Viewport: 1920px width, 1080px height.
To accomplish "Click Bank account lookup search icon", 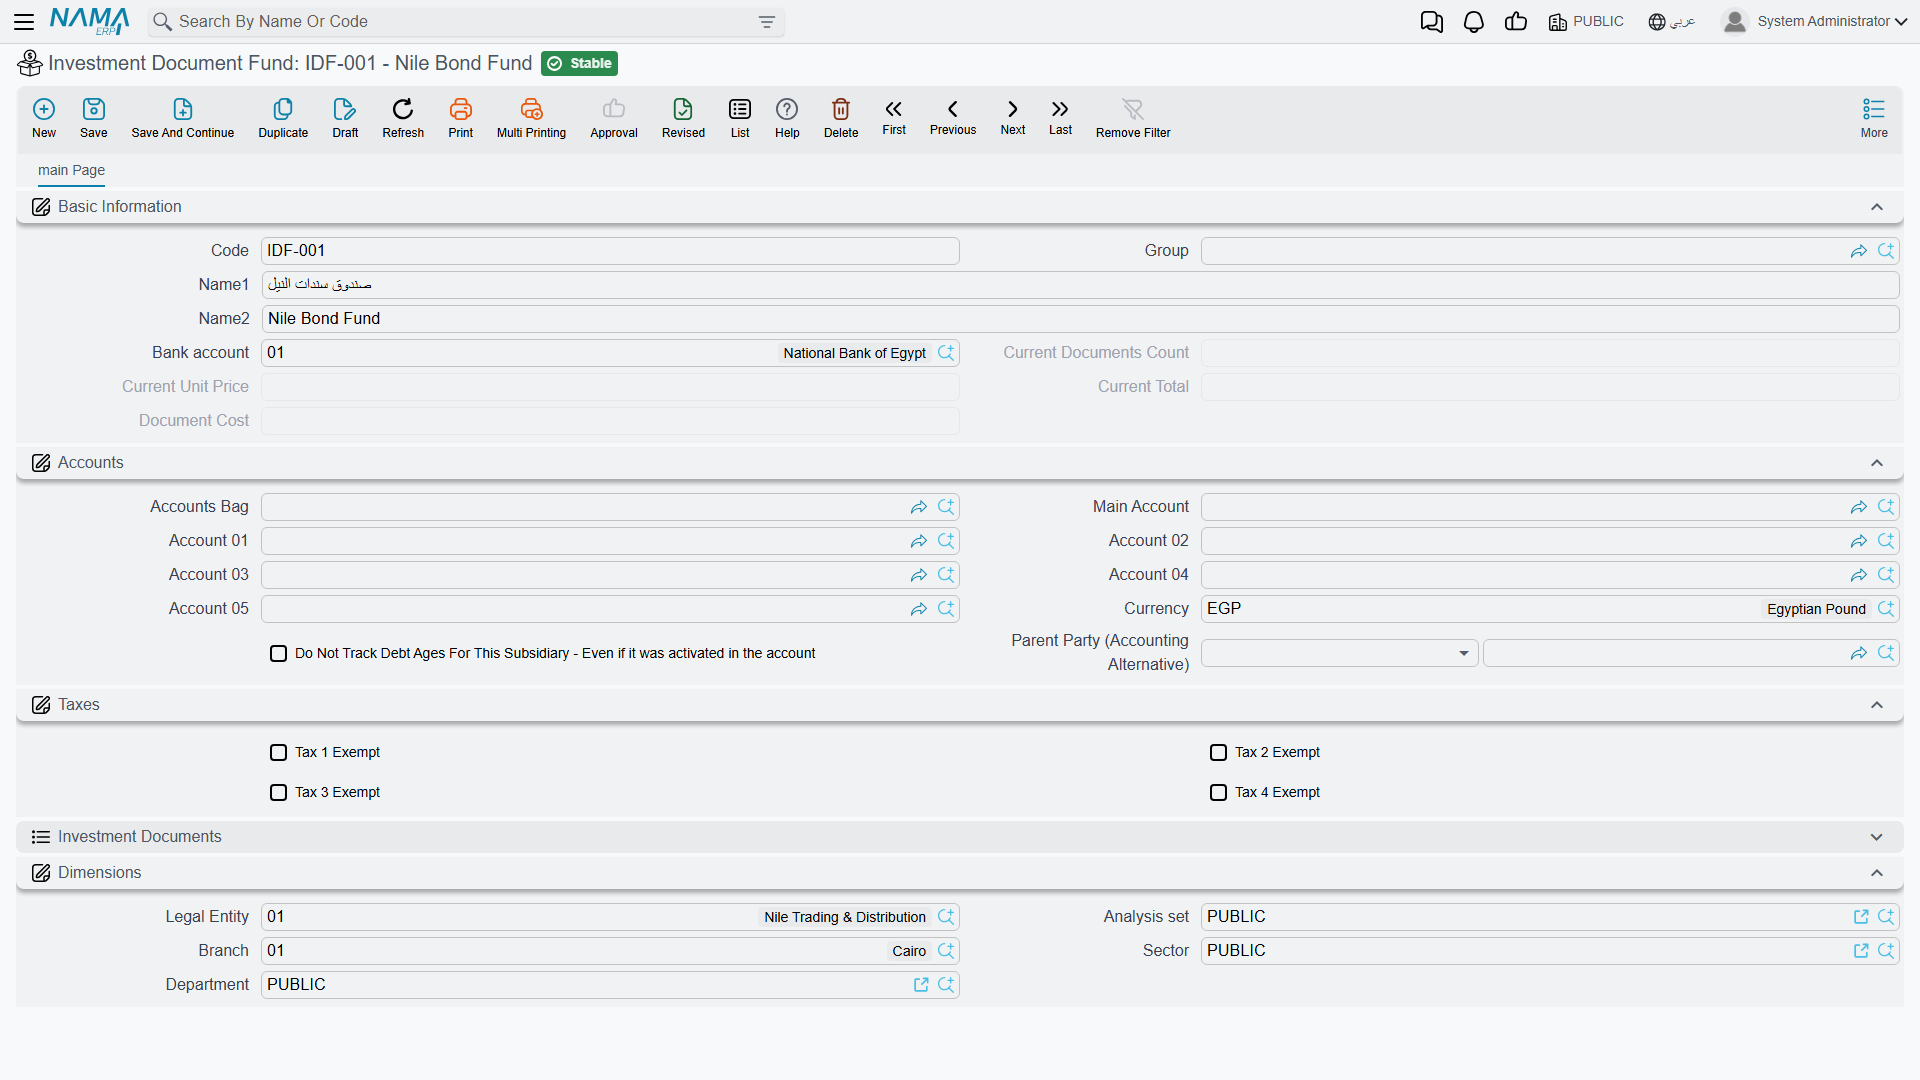I will 946,353.
